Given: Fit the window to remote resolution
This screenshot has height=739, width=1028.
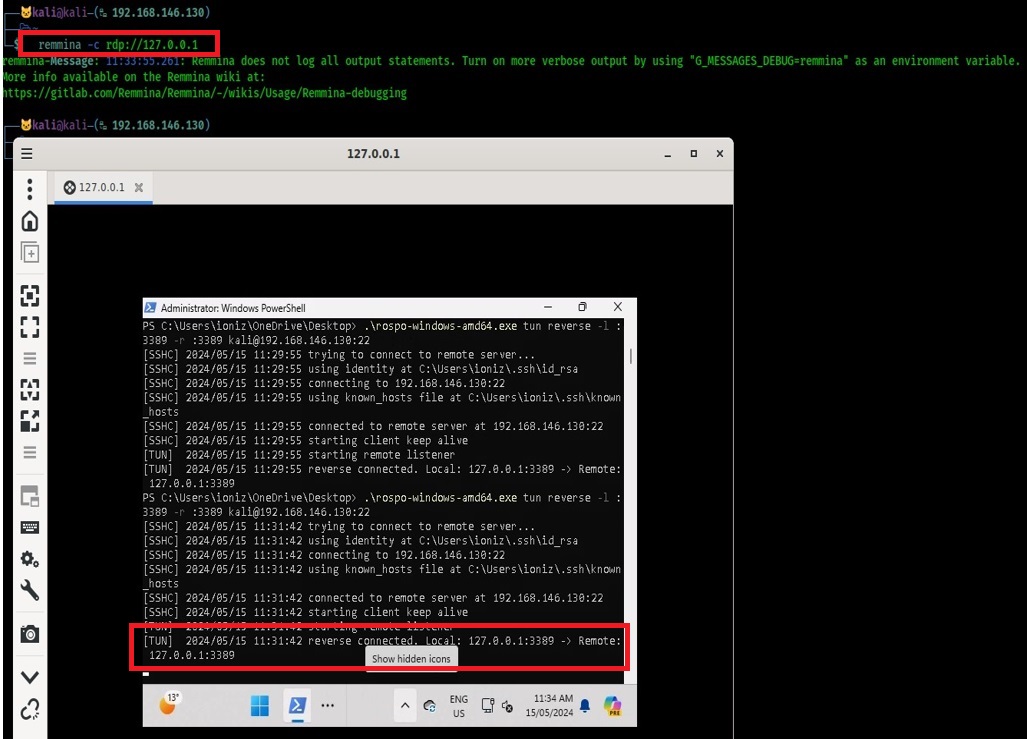Looking at the screenshot, I should tap(30, 296).
